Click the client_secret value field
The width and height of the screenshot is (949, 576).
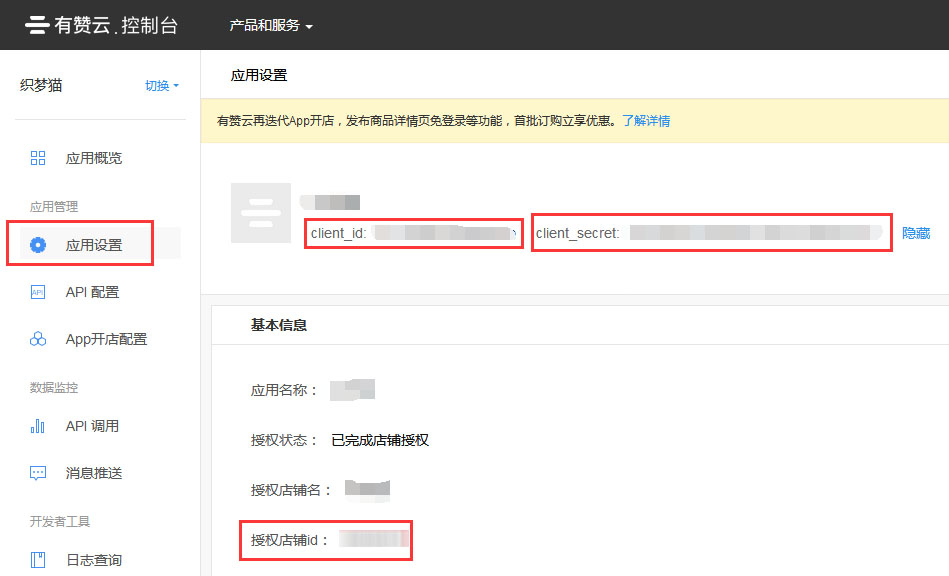point(750,234)
